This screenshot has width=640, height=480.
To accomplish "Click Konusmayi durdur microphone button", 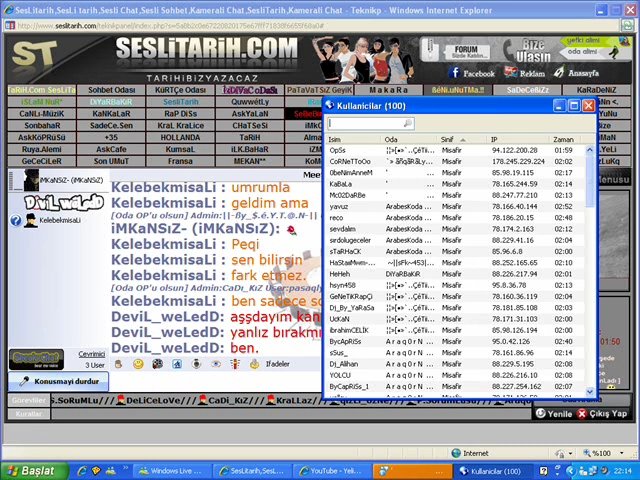I will [58, 381].
